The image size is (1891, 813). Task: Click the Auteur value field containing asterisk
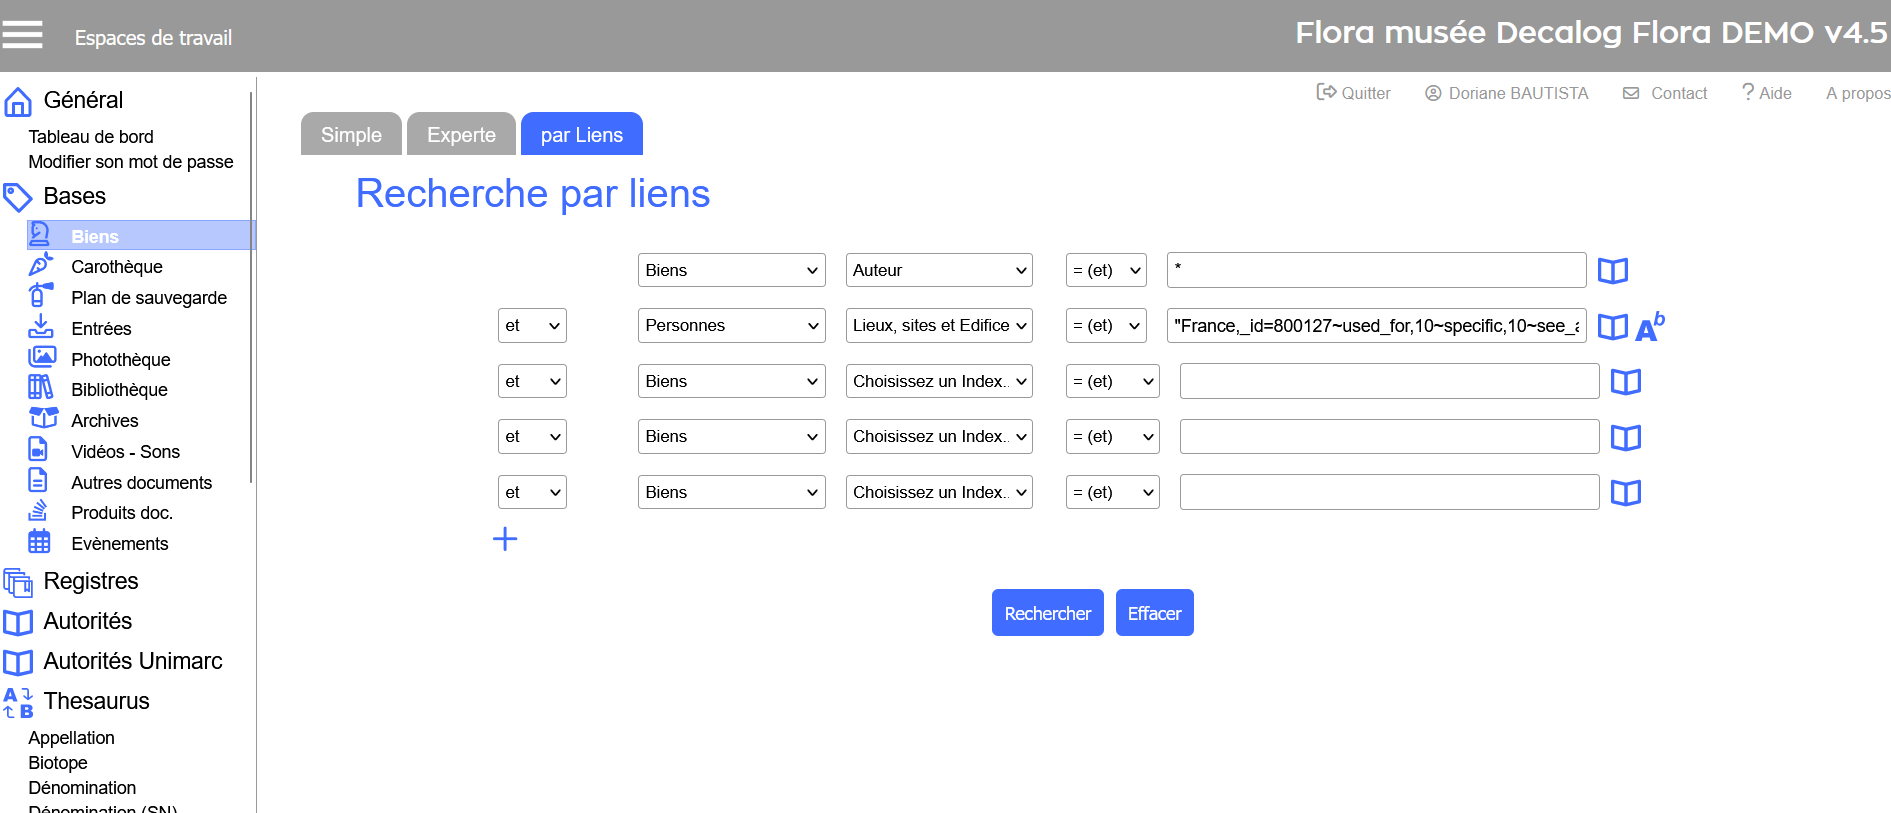[1376, 270]
